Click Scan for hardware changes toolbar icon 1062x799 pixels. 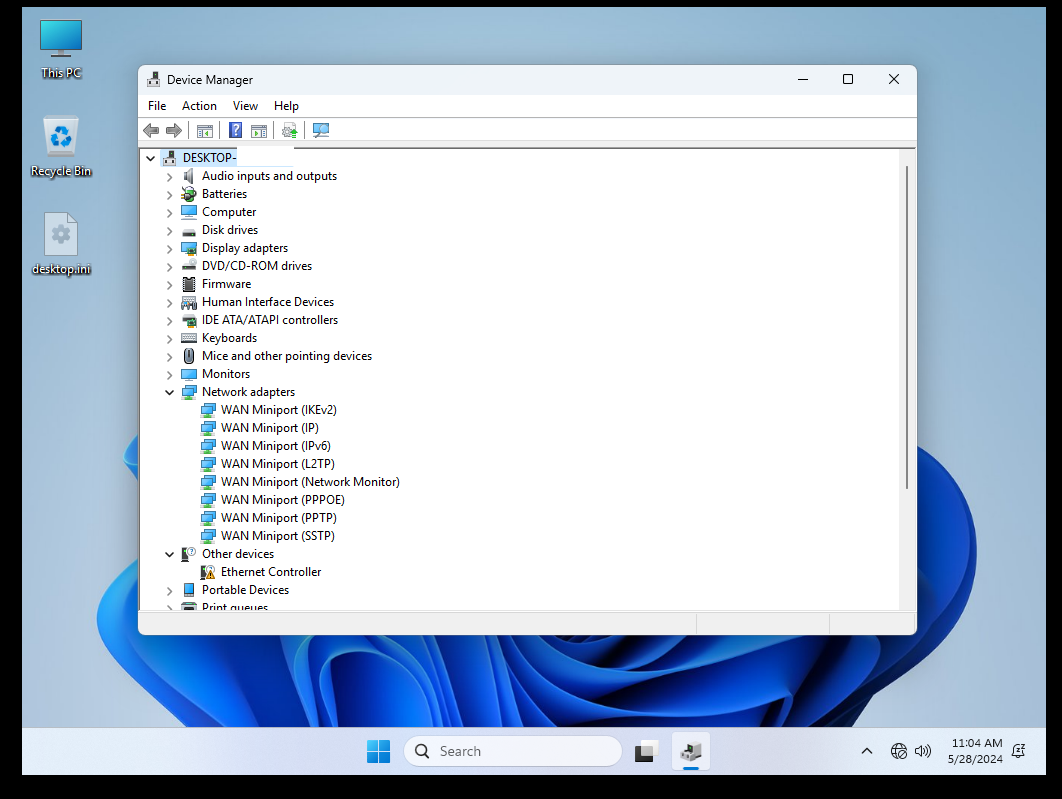click(321, 130)
